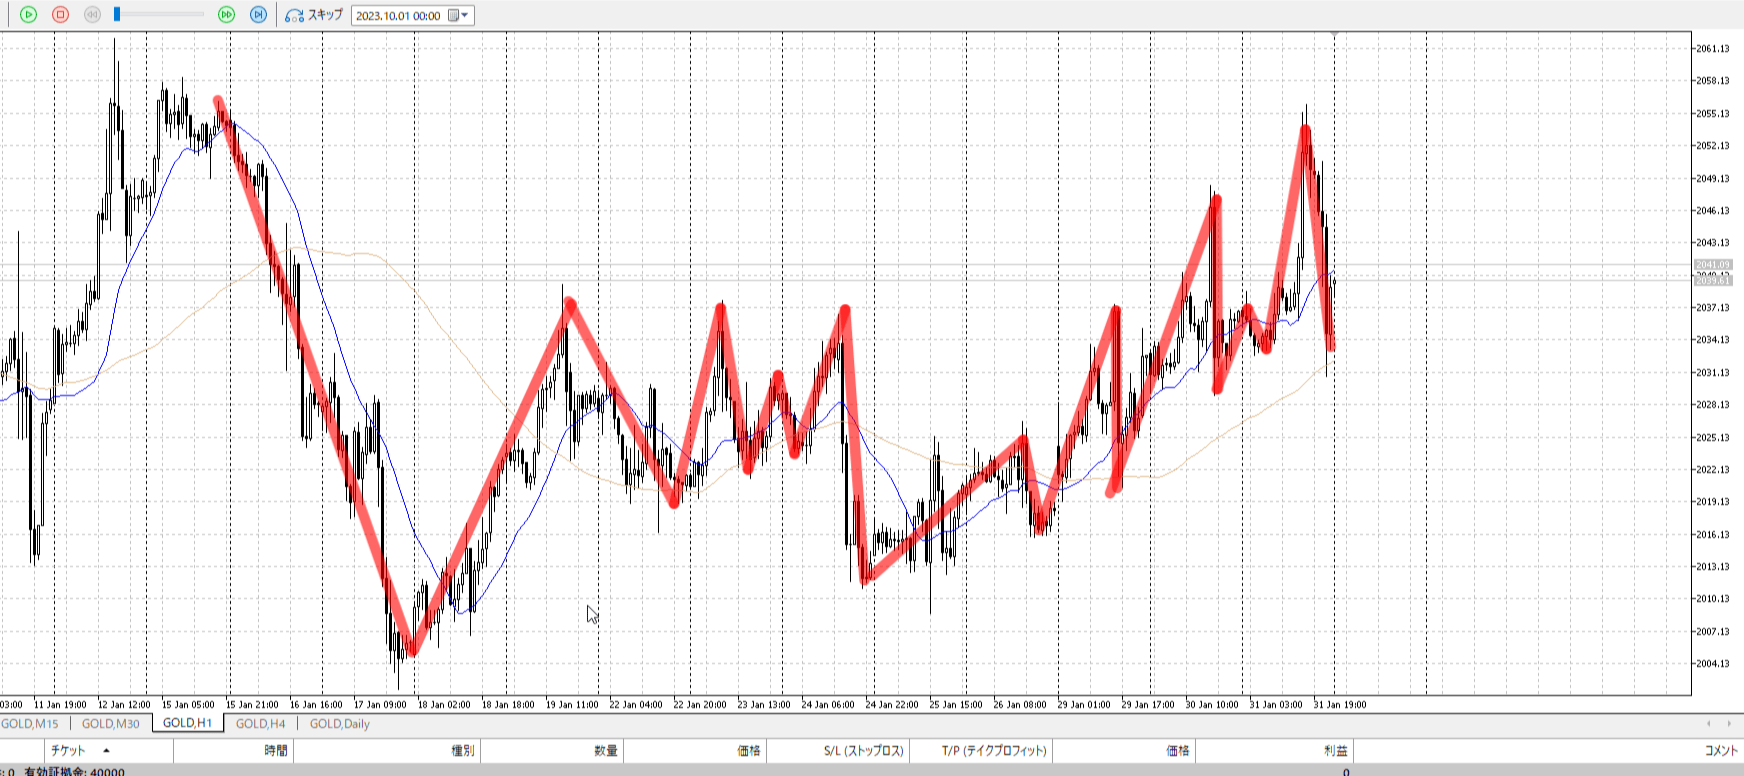Click the T/P (テイクプロフィット) column header
Viewport: 1744px width, 776px height.
pyautogui.click(x=993, y=751)
